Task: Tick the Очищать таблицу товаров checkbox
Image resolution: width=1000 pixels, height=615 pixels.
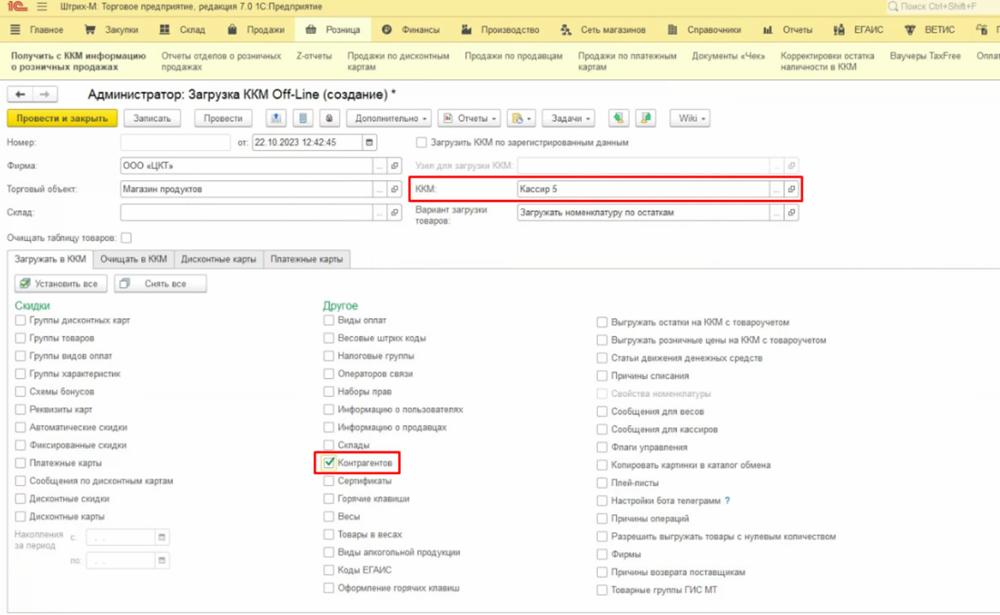Action: click(126, 238)
